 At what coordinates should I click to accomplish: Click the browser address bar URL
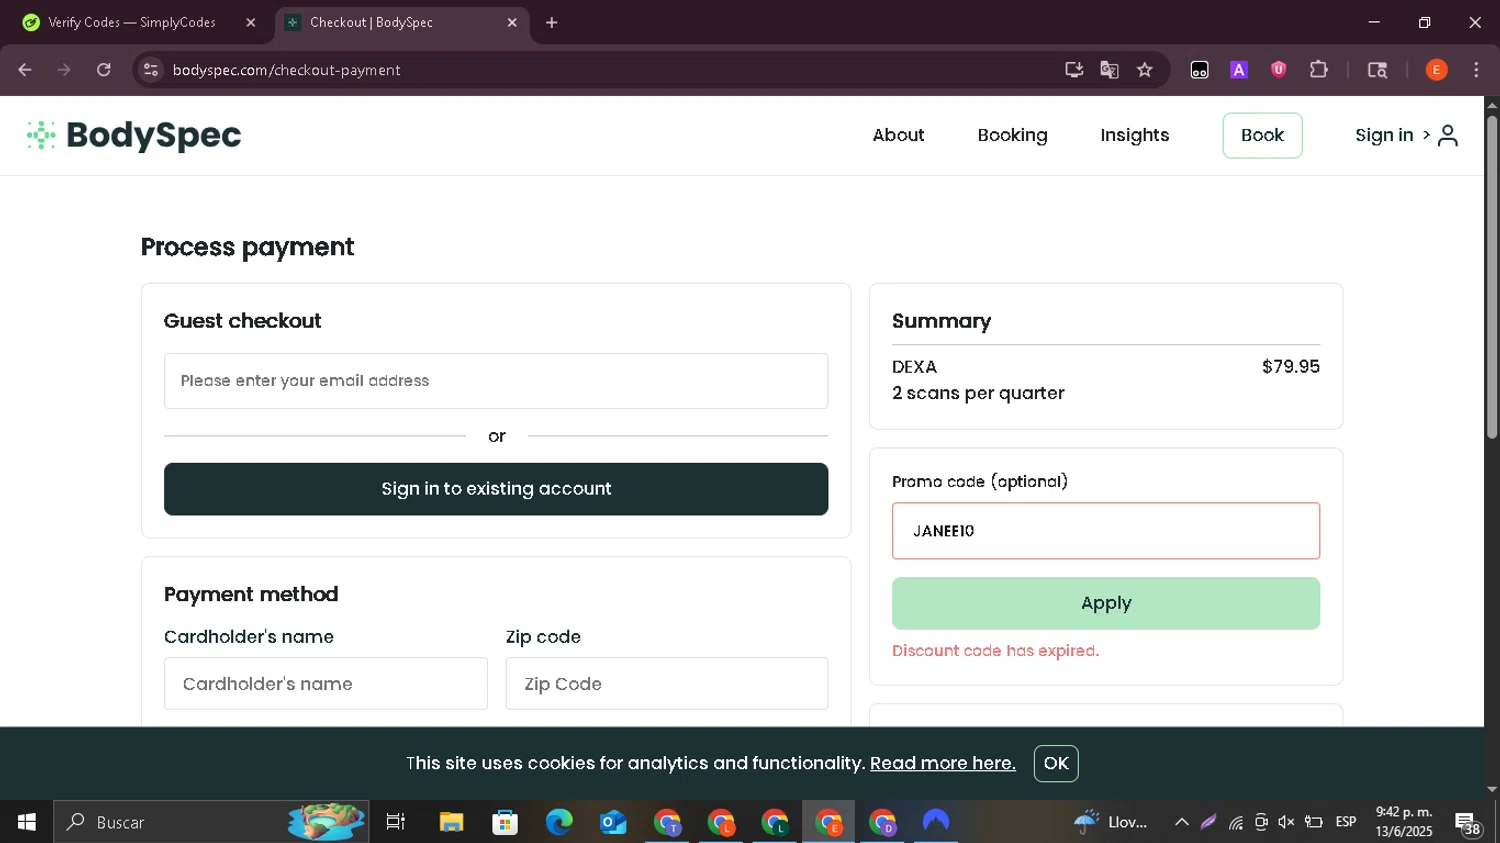[x=287, y=70]
